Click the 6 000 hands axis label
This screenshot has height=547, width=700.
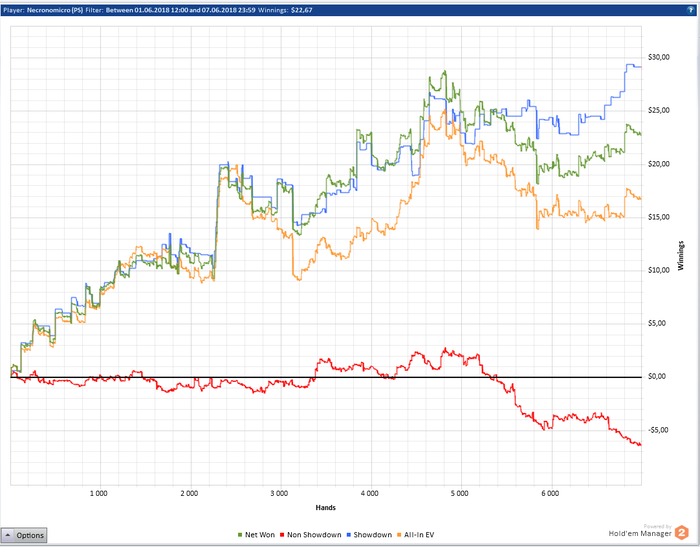(550, 493)
